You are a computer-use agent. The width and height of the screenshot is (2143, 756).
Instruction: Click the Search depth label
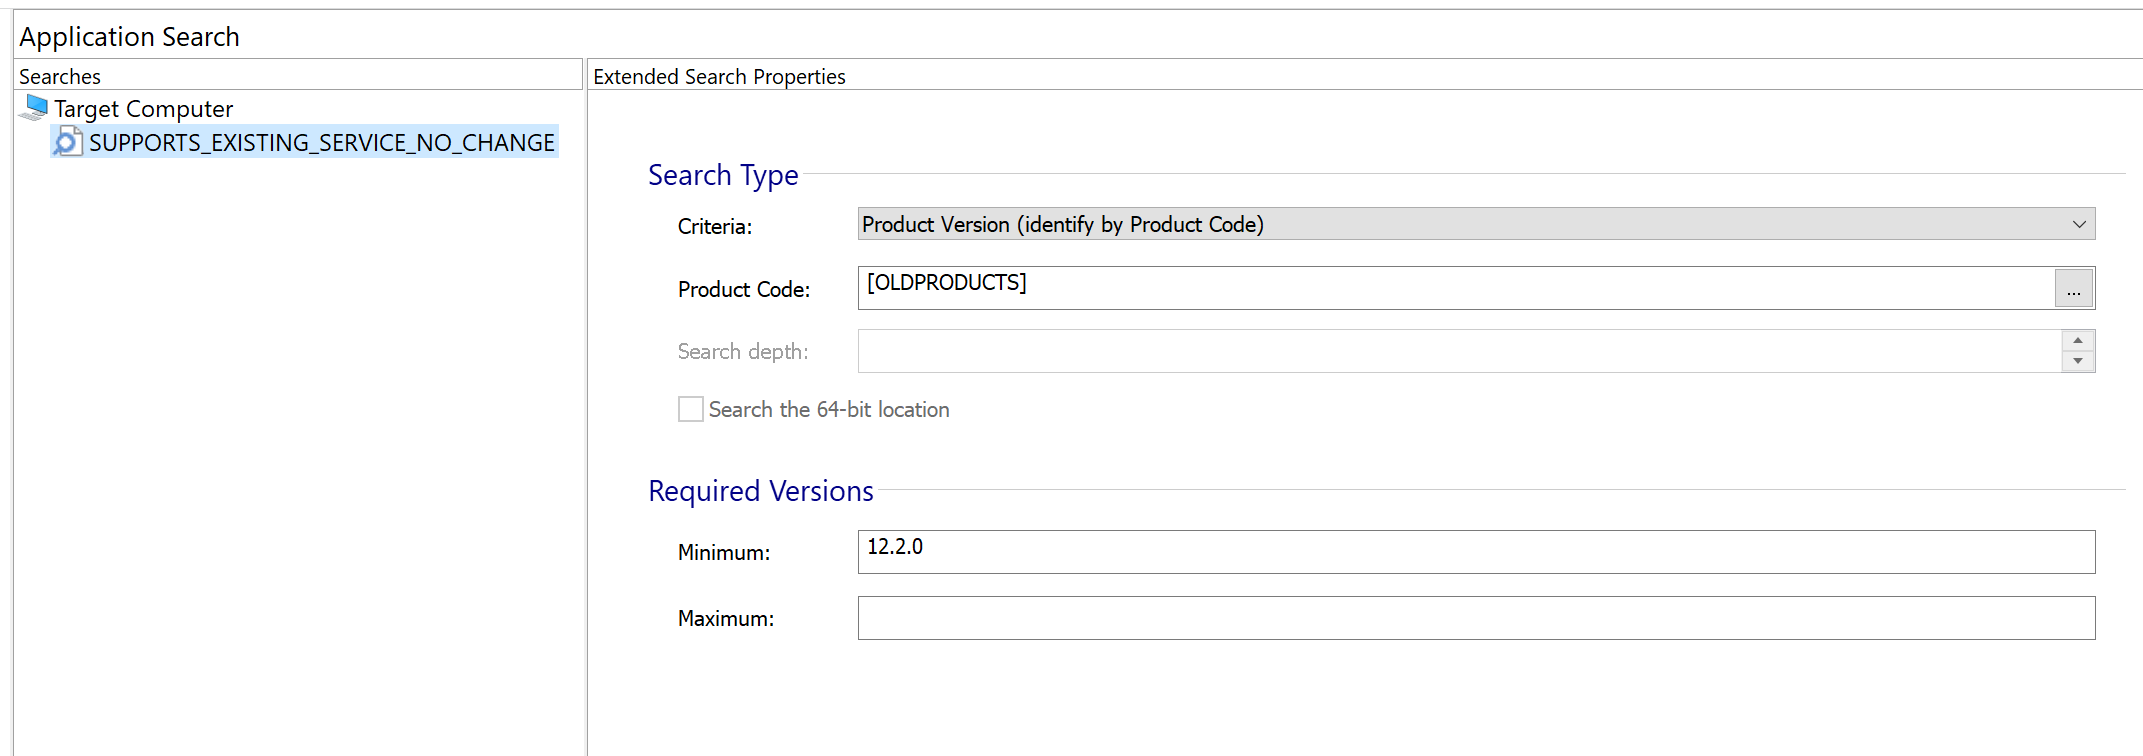tap(743, 351)
